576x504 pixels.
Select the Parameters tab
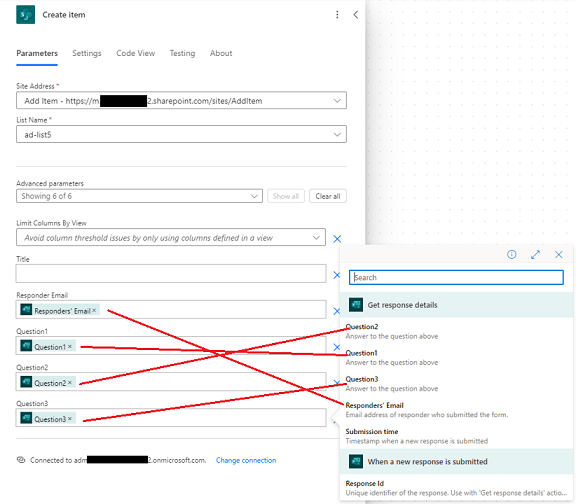[x=37, y=53]
